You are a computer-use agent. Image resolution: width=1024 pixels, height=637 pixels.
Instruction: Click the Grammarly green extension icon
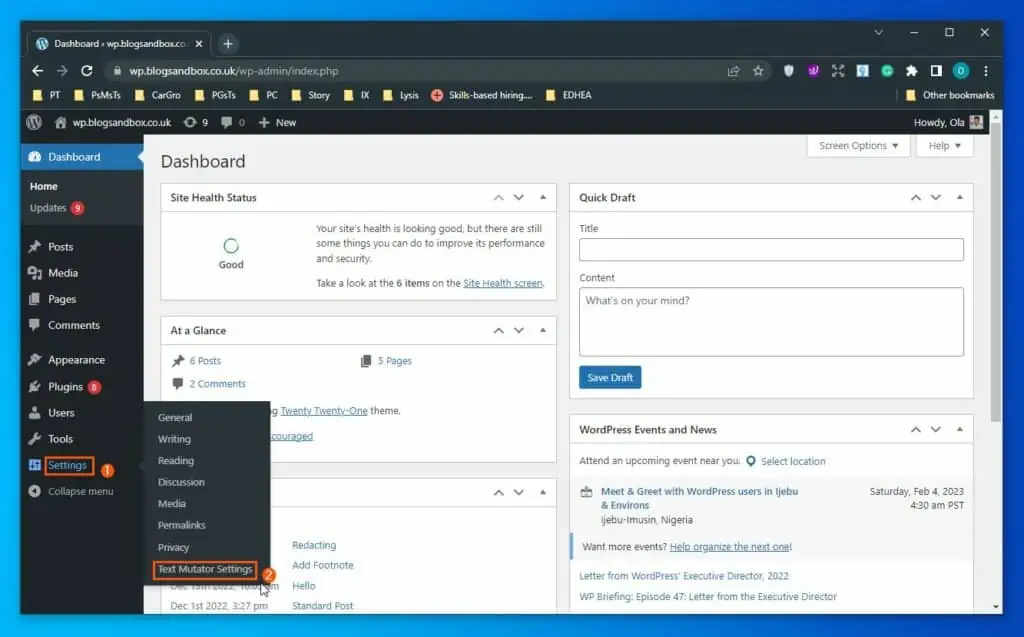pos(887,71)
